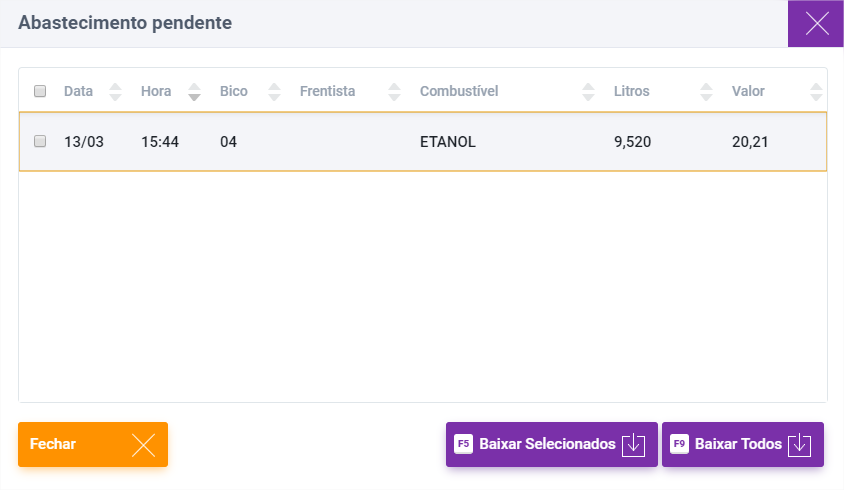Image resolution: width=844 pixels, height=490 pixels.
Task: Click the download arrow icon on Baixar Selecionados
Action: pos(634,445)
